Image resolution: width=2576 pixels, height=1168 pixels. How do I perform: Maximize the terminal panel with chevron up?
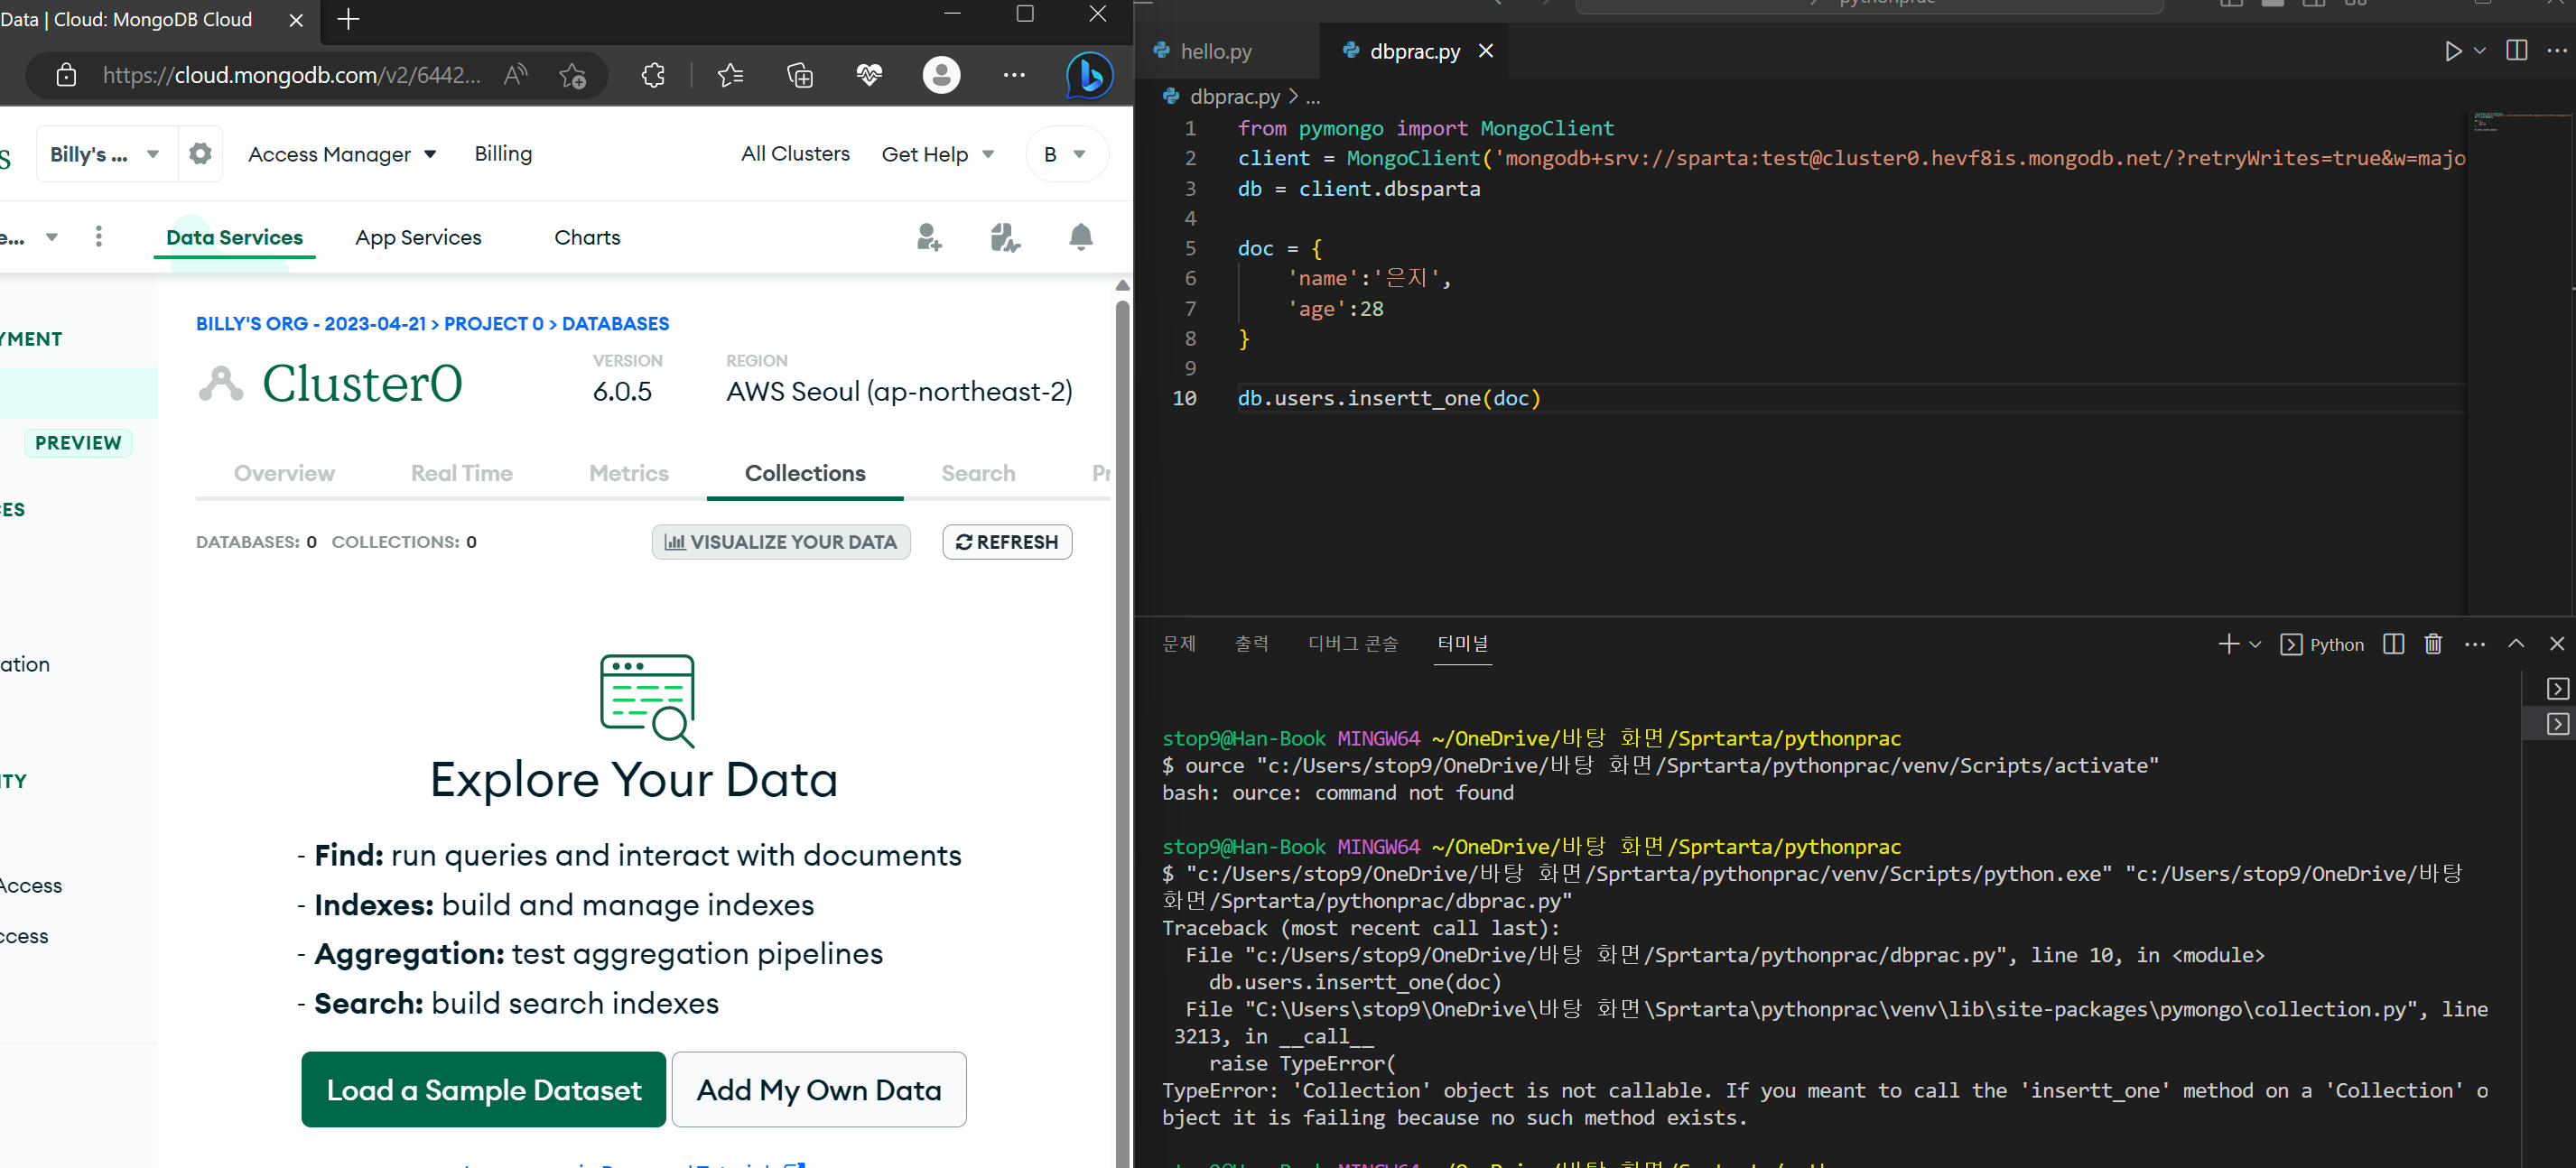click(2516, 644)
